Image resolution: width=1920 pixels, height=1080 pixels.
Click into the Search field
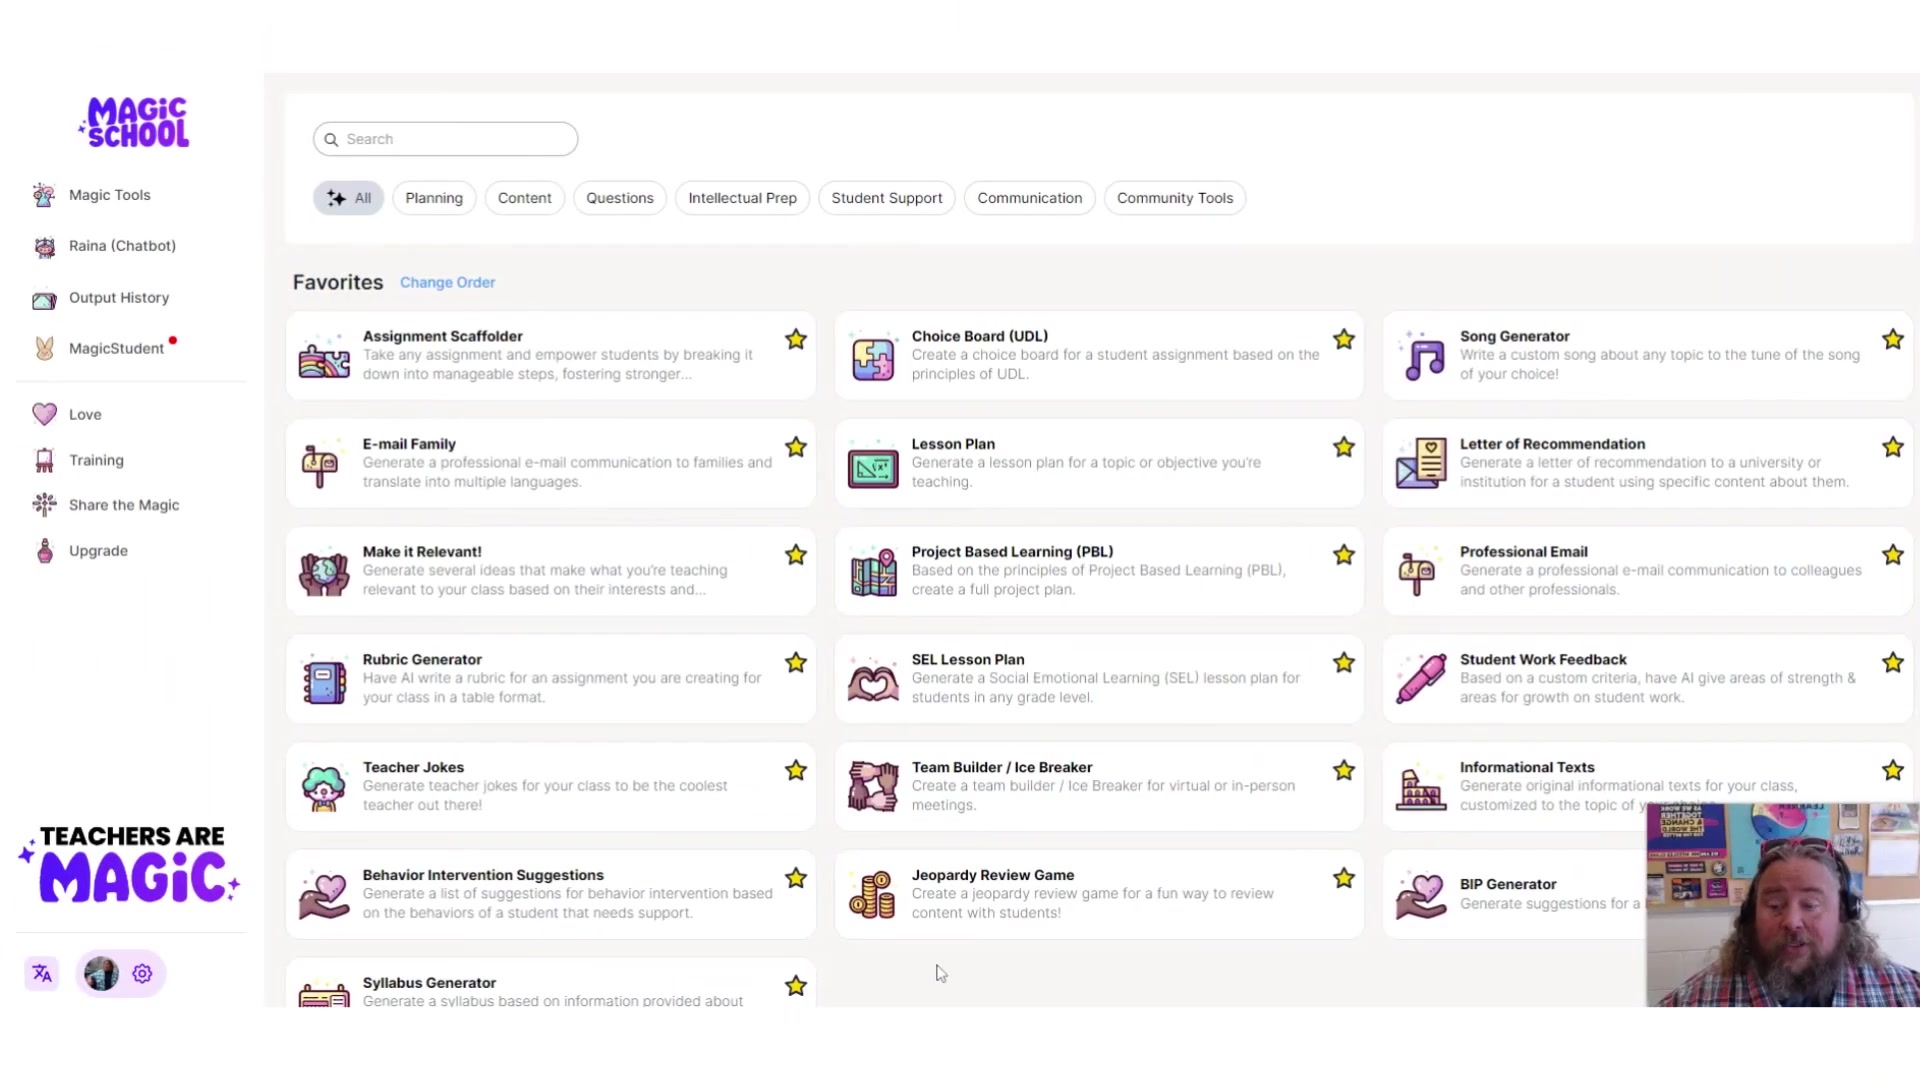[x=446, y=139]
